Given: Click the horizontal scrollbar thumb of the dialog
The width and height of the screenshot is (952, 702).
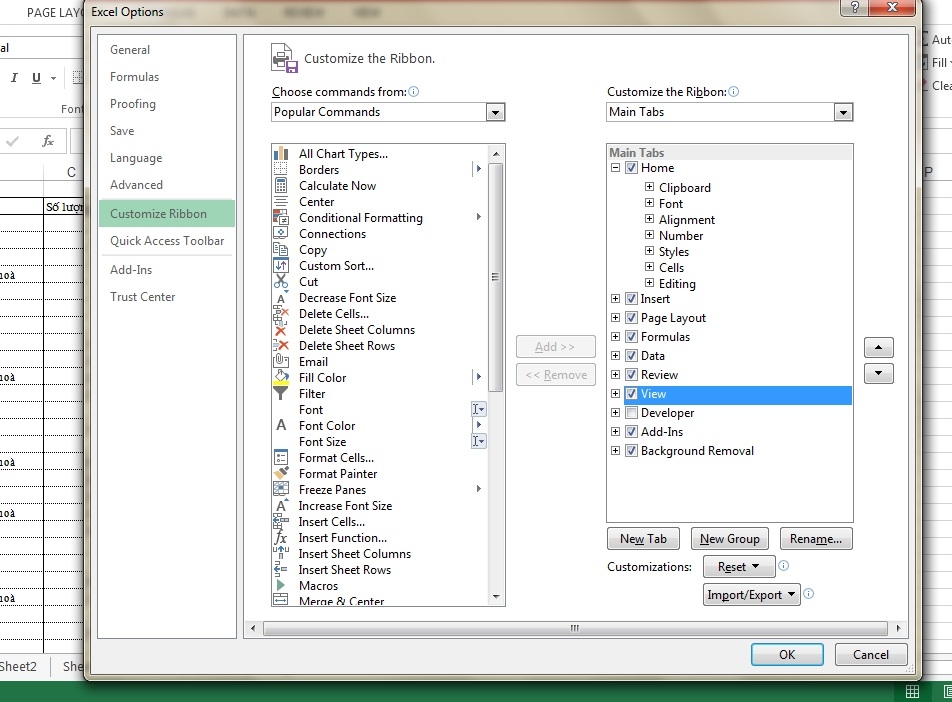Looking at the screenshot, I should coord(574,628).
